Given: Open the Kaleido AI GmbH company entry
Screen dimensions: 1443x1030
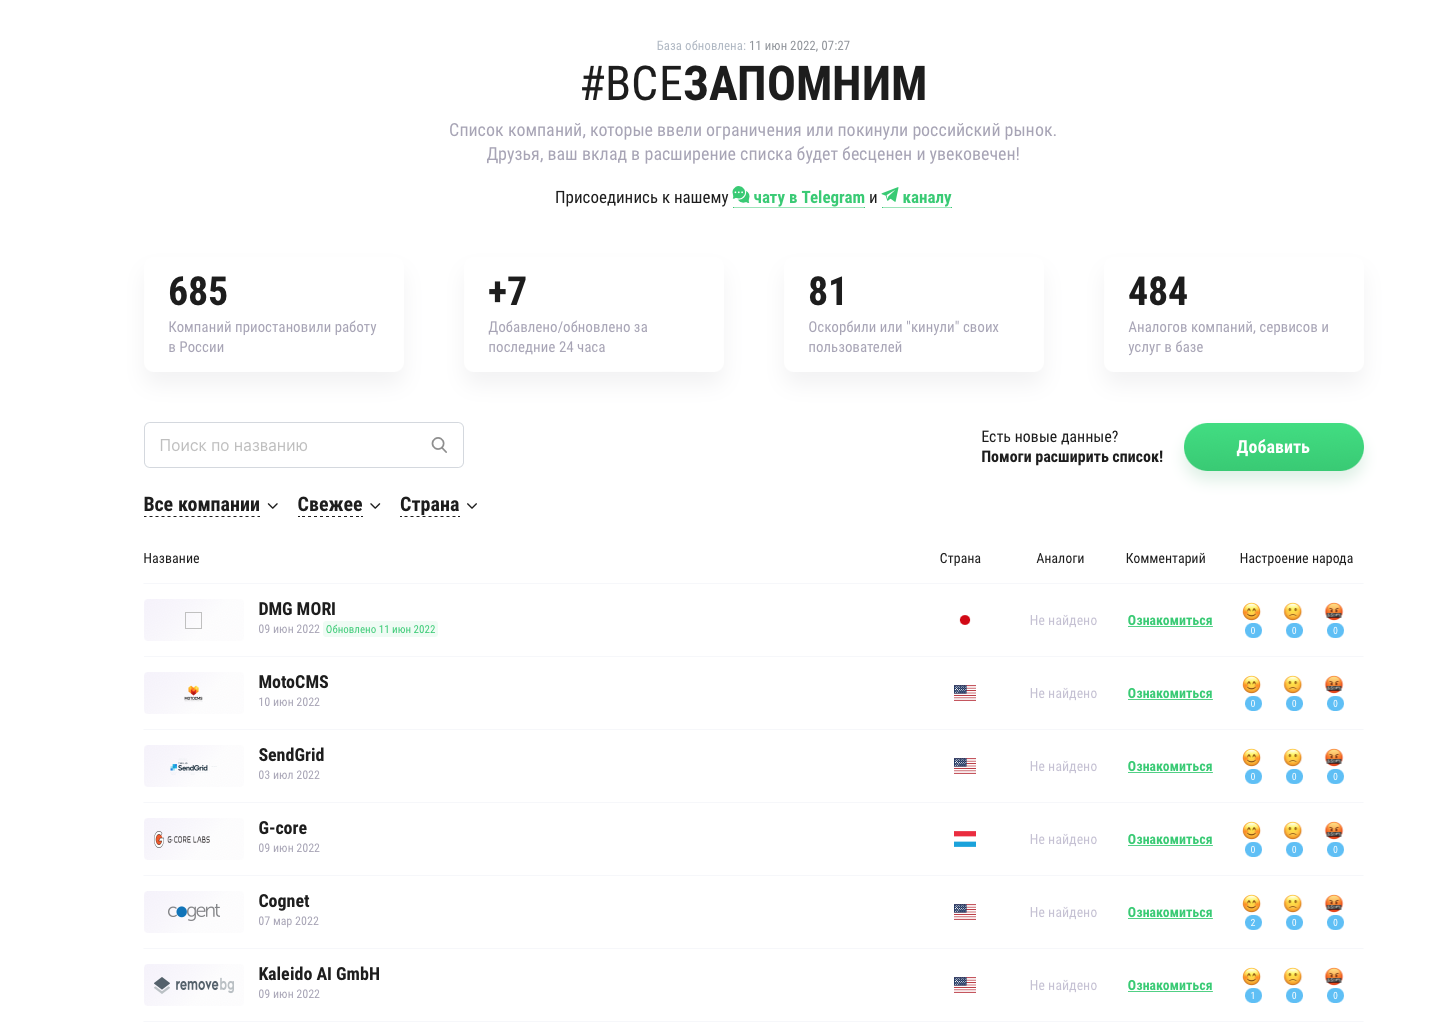Looking at the screenshot, I should coord(319,974).
